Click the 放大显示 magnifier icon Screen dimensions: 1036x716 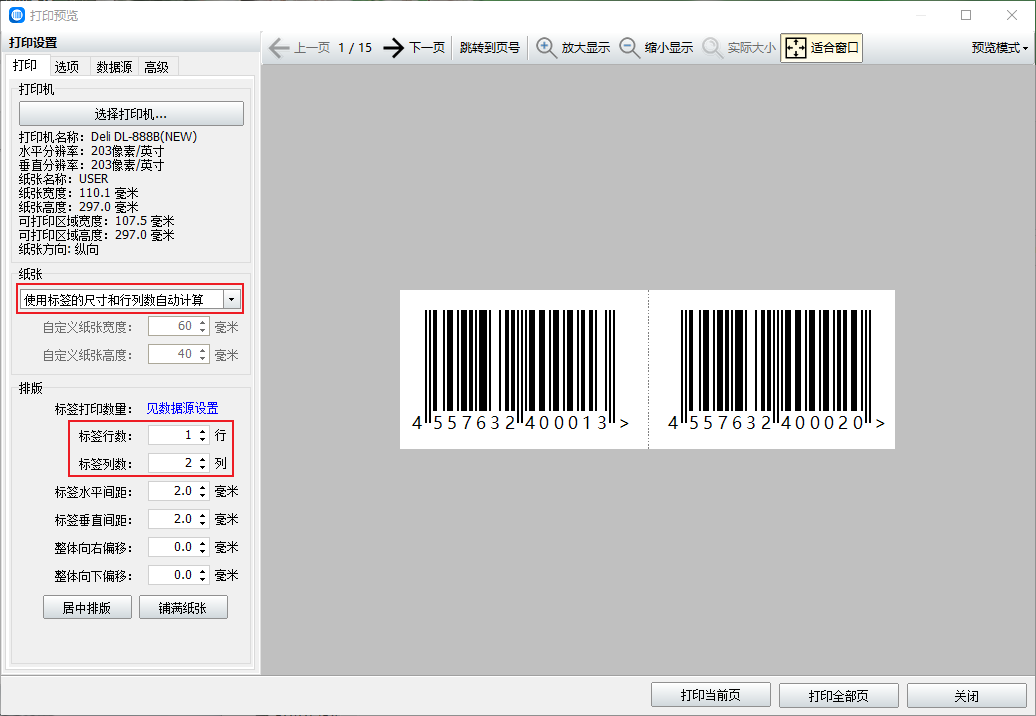[x=546, y=48]
